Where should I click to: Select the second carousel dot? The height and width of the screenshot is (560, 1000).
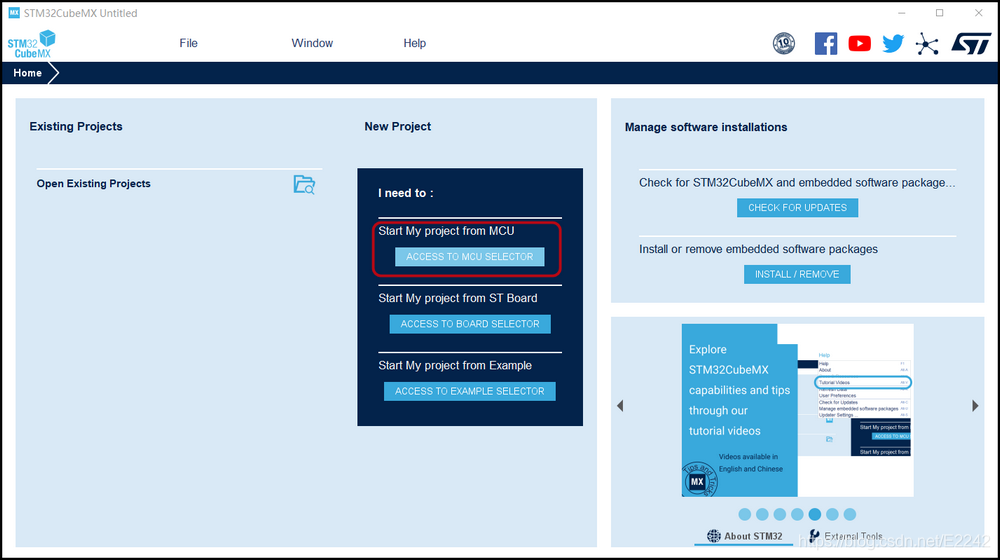(762, 514)
